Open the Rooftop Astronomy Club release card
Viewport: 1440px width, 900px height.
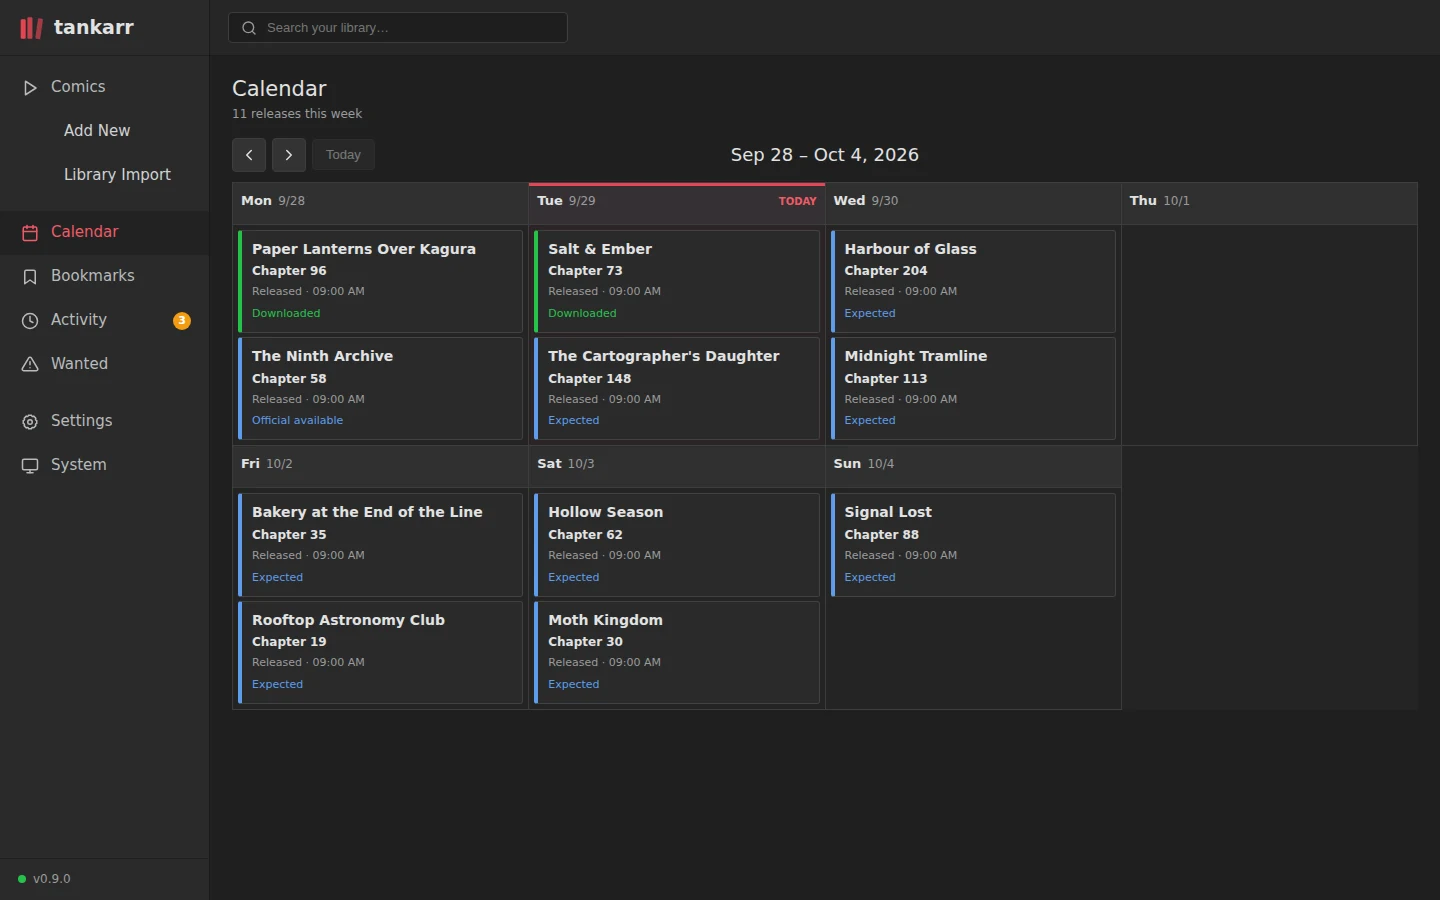coord(380,652)
